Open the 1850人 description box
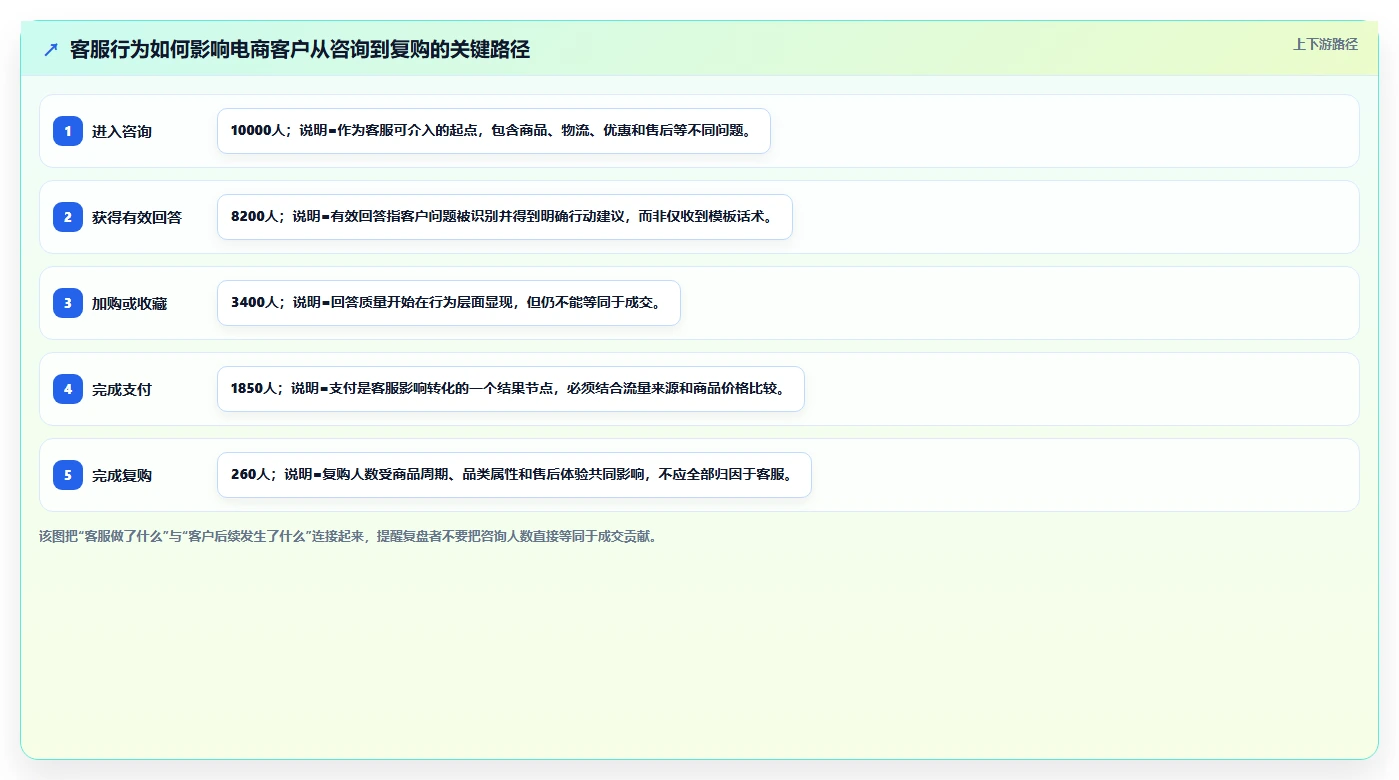The image size is (1399, 780). pyautogui.click(x=511, y=389)
